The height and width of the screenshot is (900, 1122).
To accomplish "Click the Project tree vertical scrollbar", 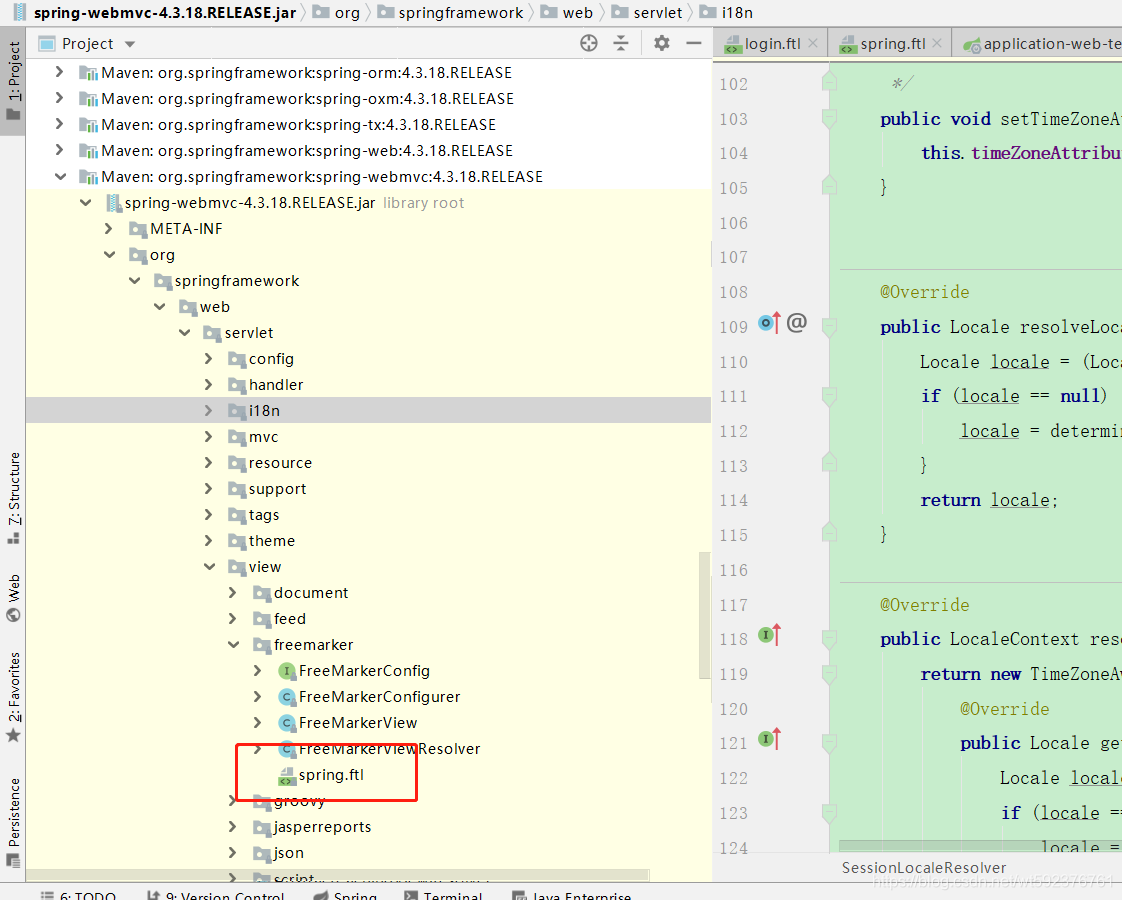I will click(705, 615).
